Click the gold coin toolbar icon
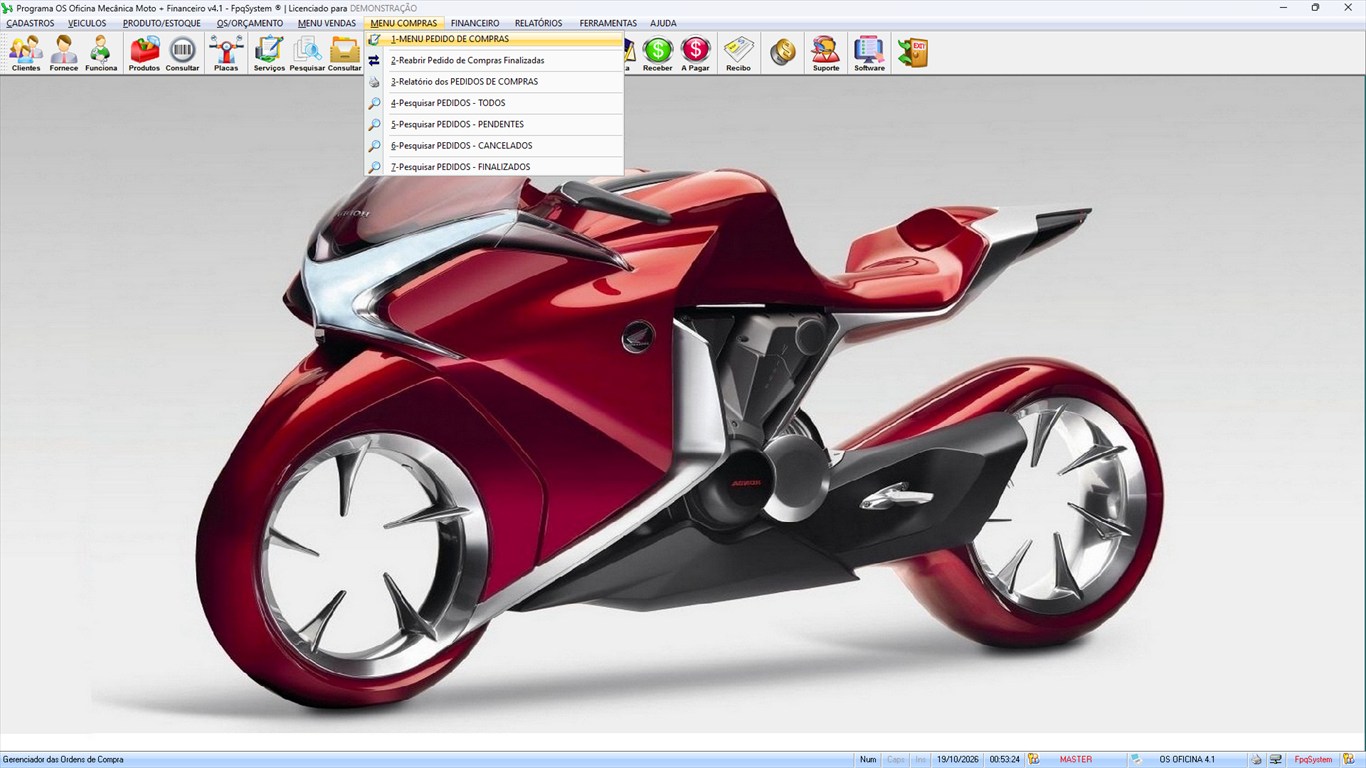The width and height of the screenshot is (1366, 768). pyautogui.click(x=783, y=53)
